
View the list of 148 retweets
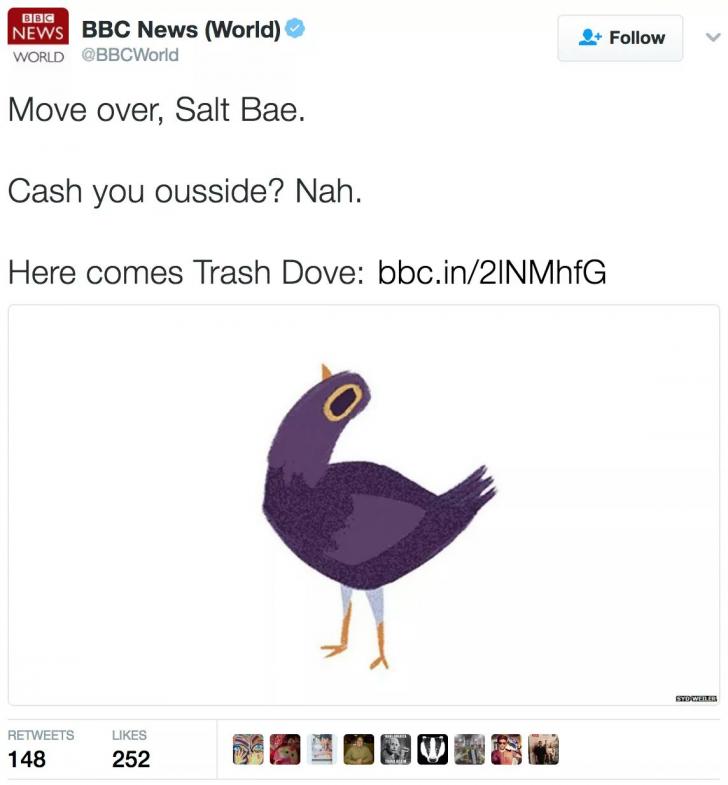(41, 749)
